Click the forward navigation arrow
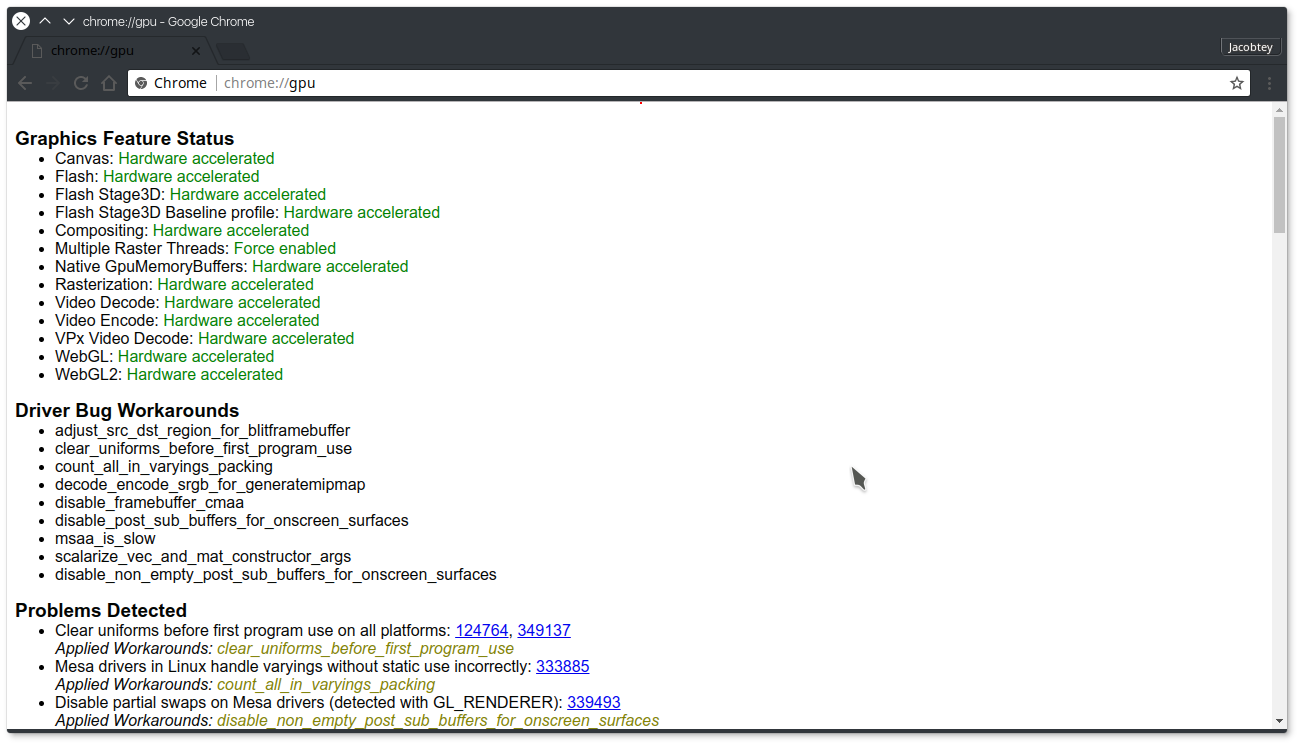1300x746 pixels. click(53, 83)
